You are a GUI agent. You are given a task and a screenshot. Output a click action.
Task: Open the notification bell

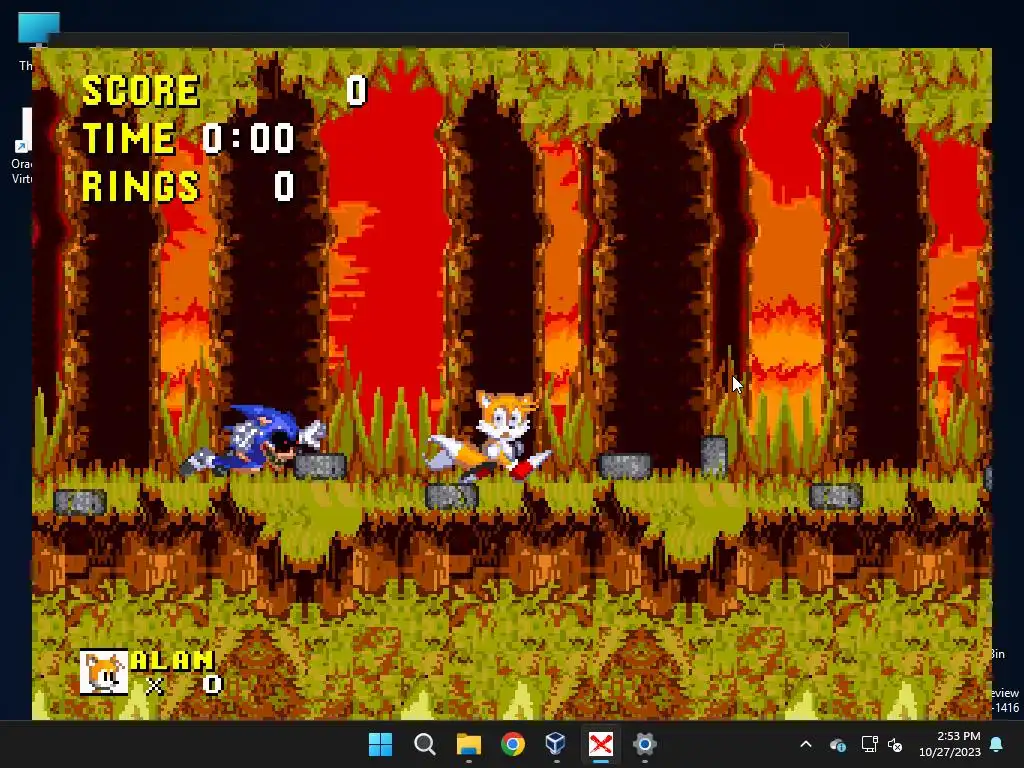pyautogui.click(x=997, y=744)
